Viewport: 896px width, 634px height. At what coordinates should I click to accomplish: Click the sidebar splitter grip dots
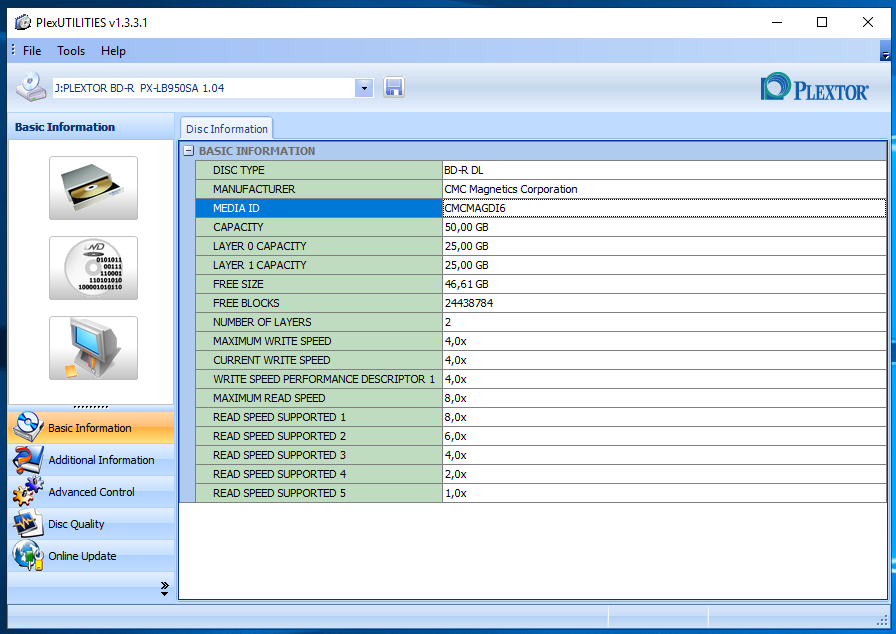[x=91, y=407]
